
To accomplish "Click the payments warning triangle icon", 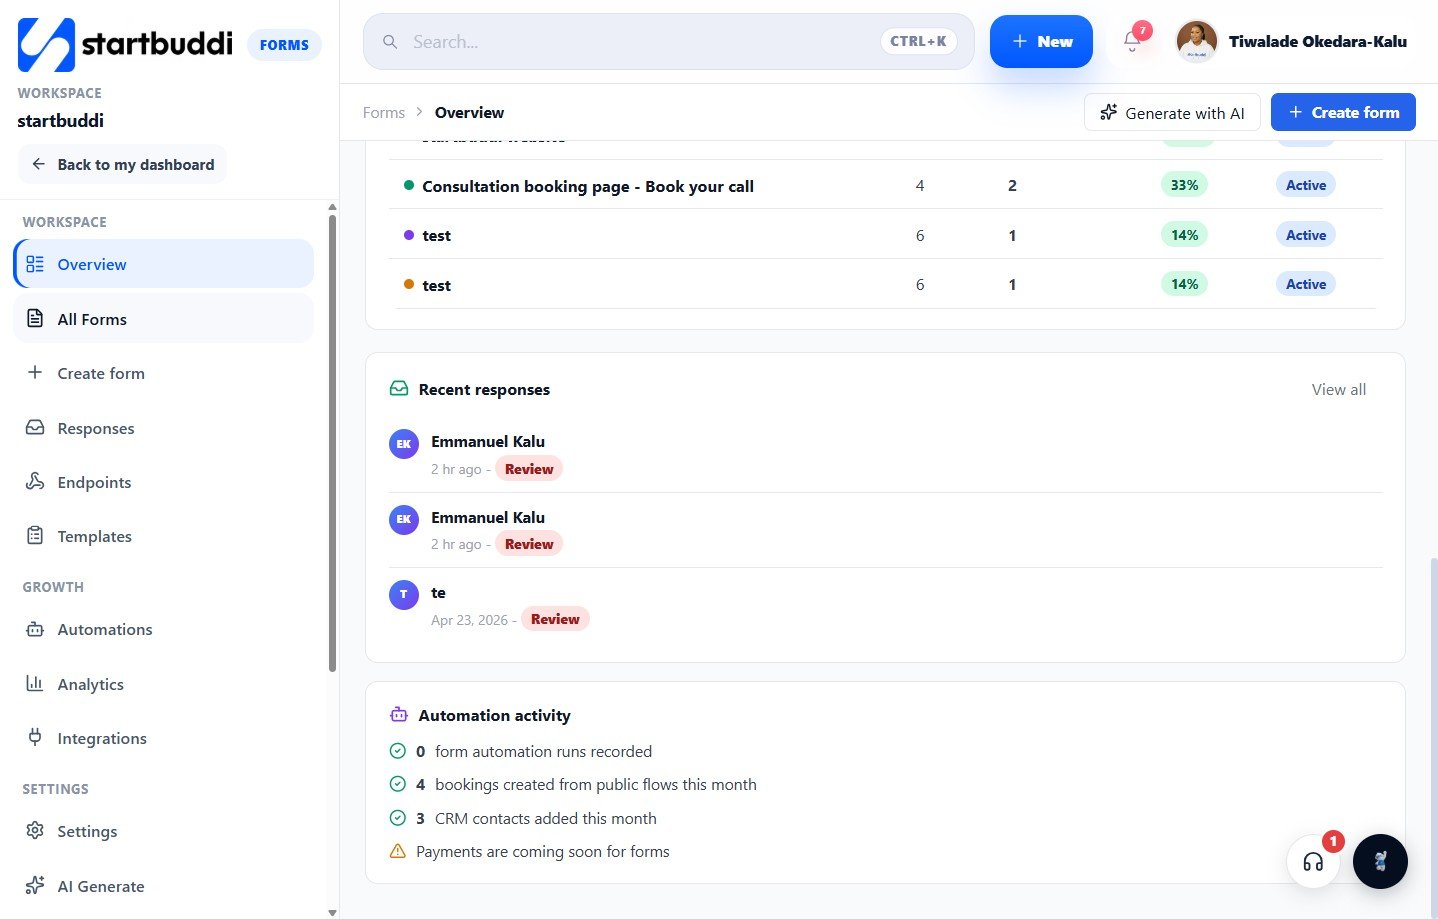I will pyautogui.click(x=397, y=851).
